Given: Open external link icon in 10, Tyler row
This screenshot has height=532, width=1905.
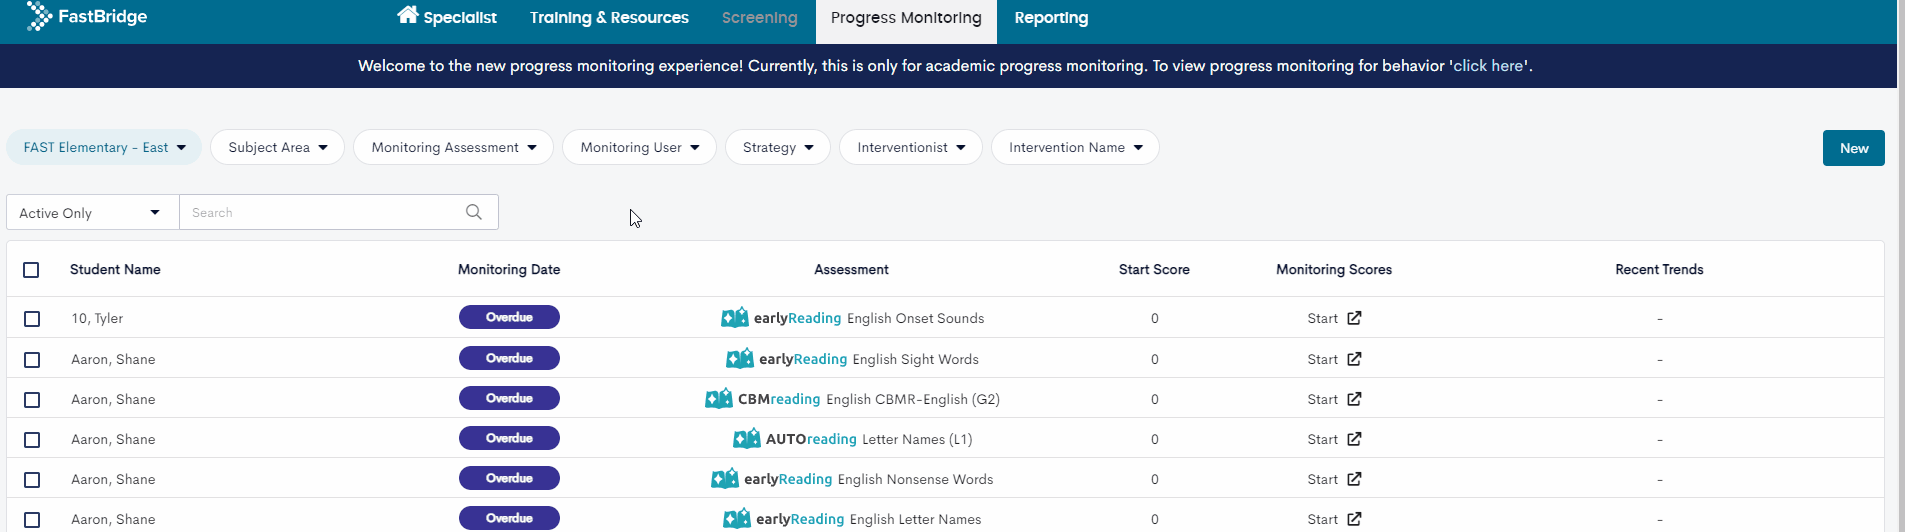Looking at the screenshot, I should click(x=1354, y=318).
